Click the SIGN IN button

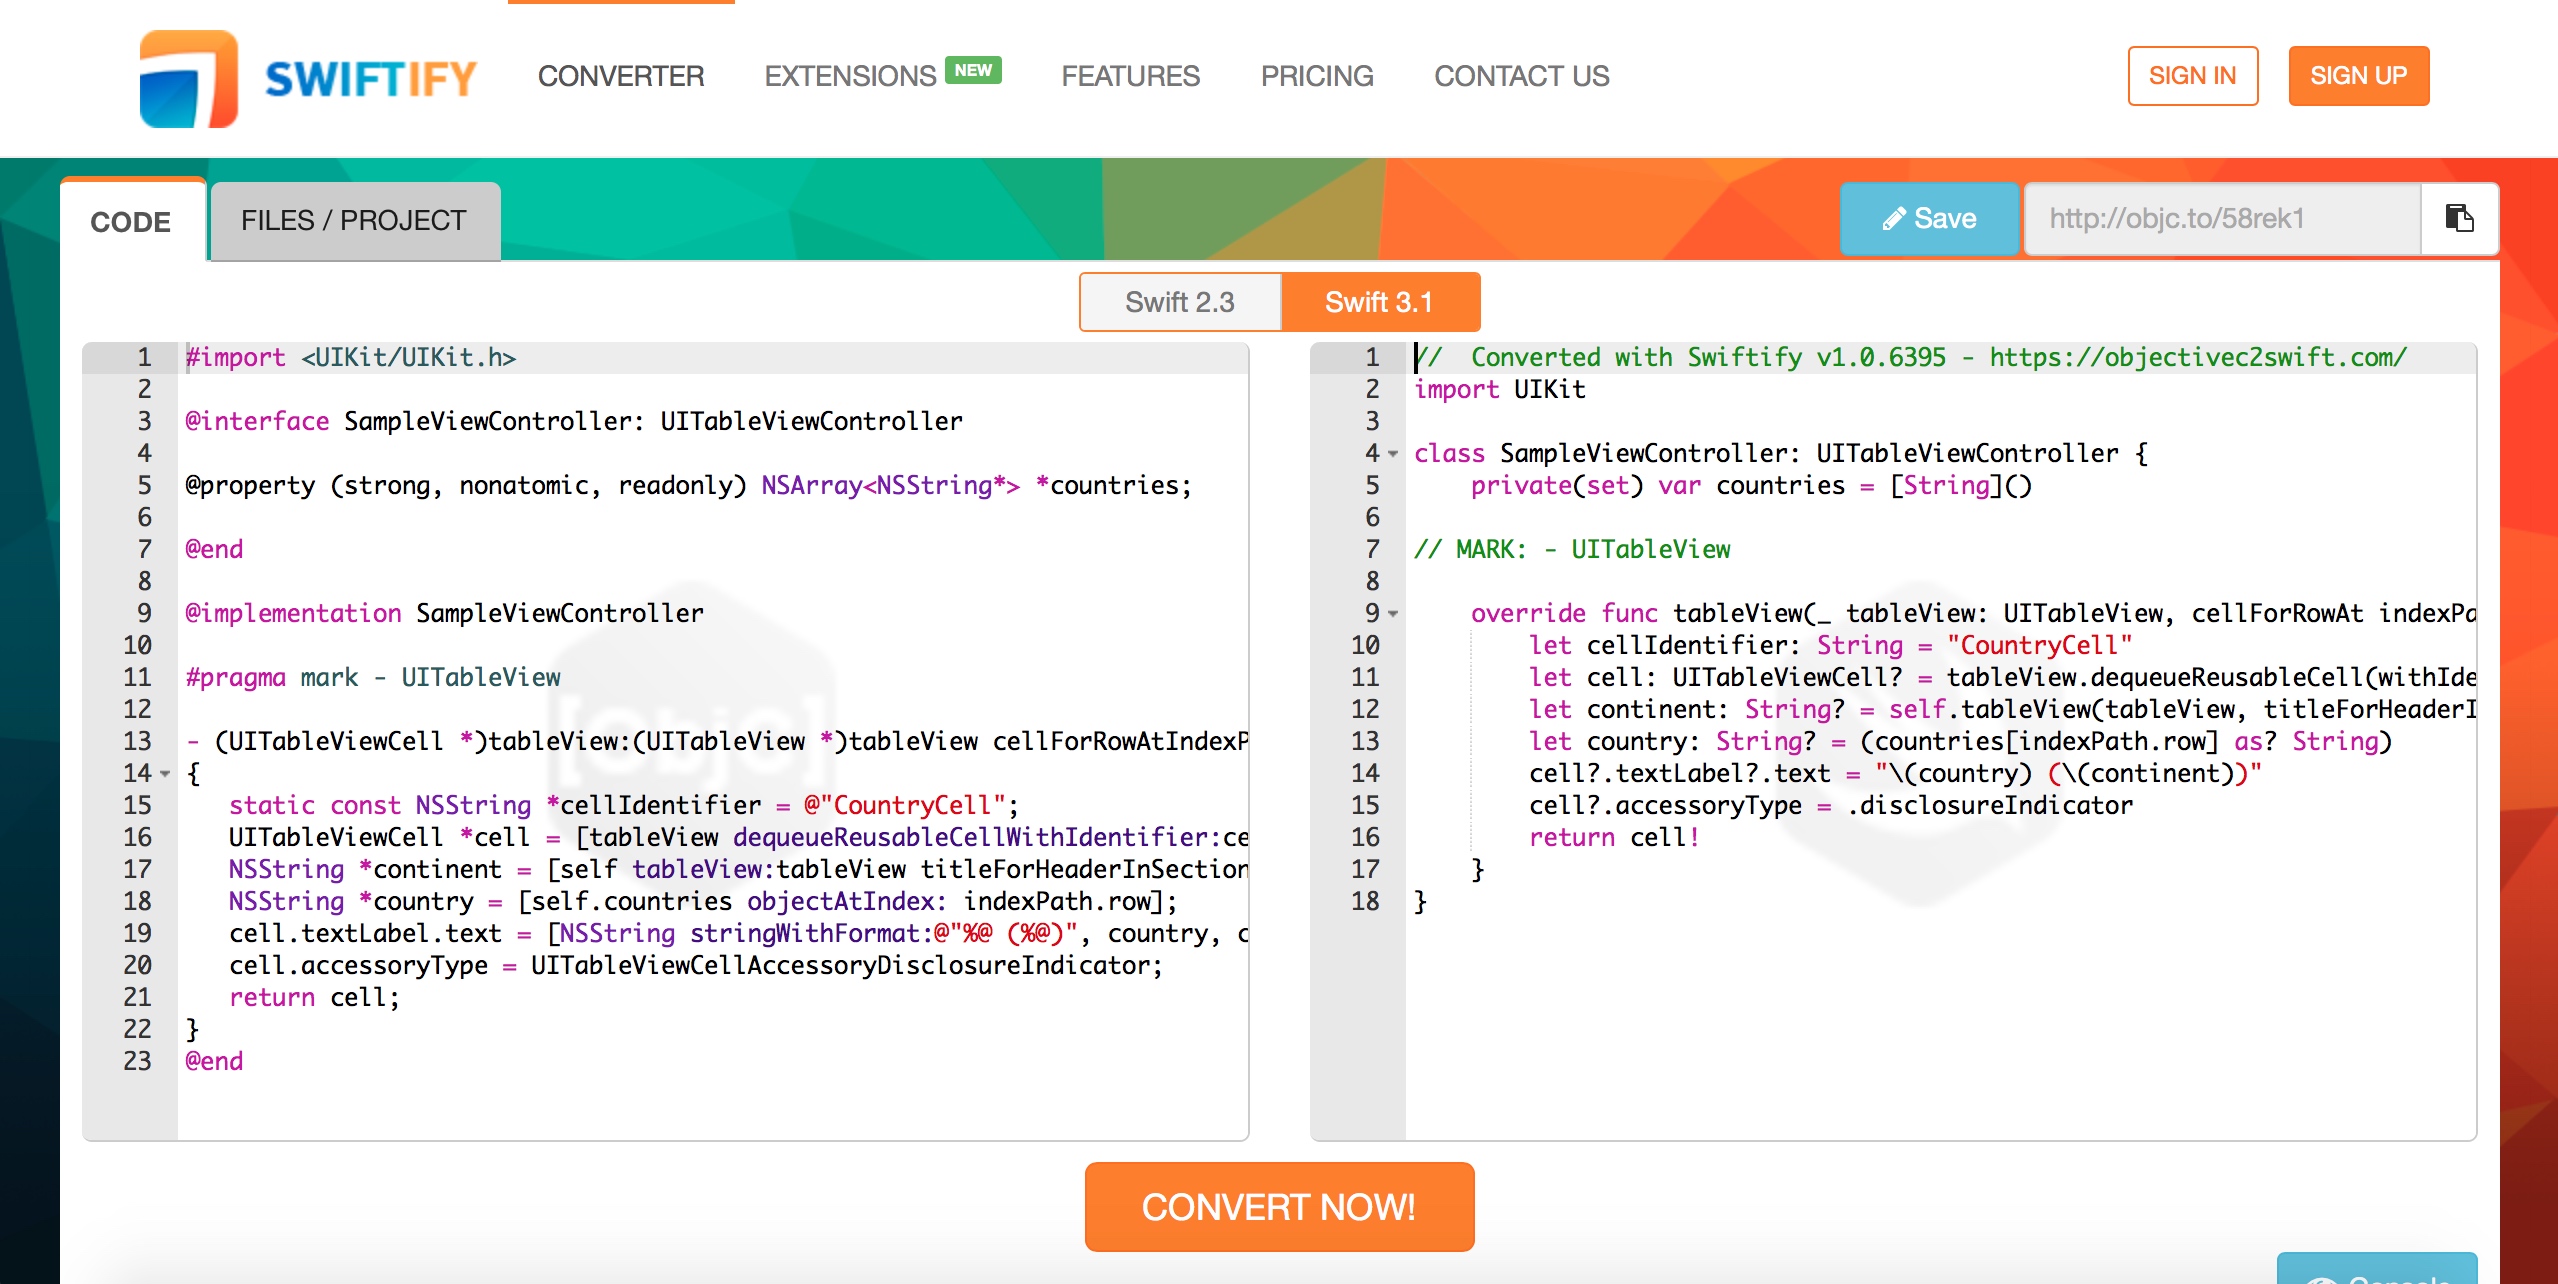(2192, 76)
